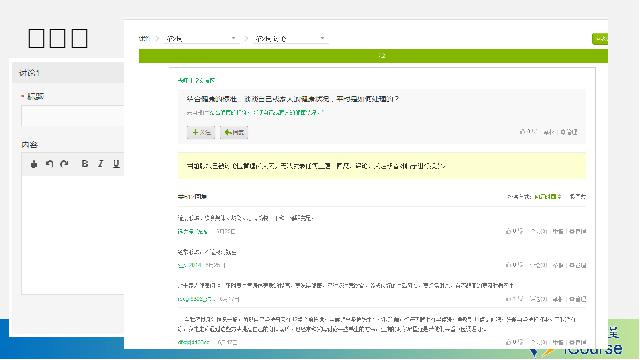
Task: Click the wide green bar below breadcrumbs
Action: coord(373,56)
